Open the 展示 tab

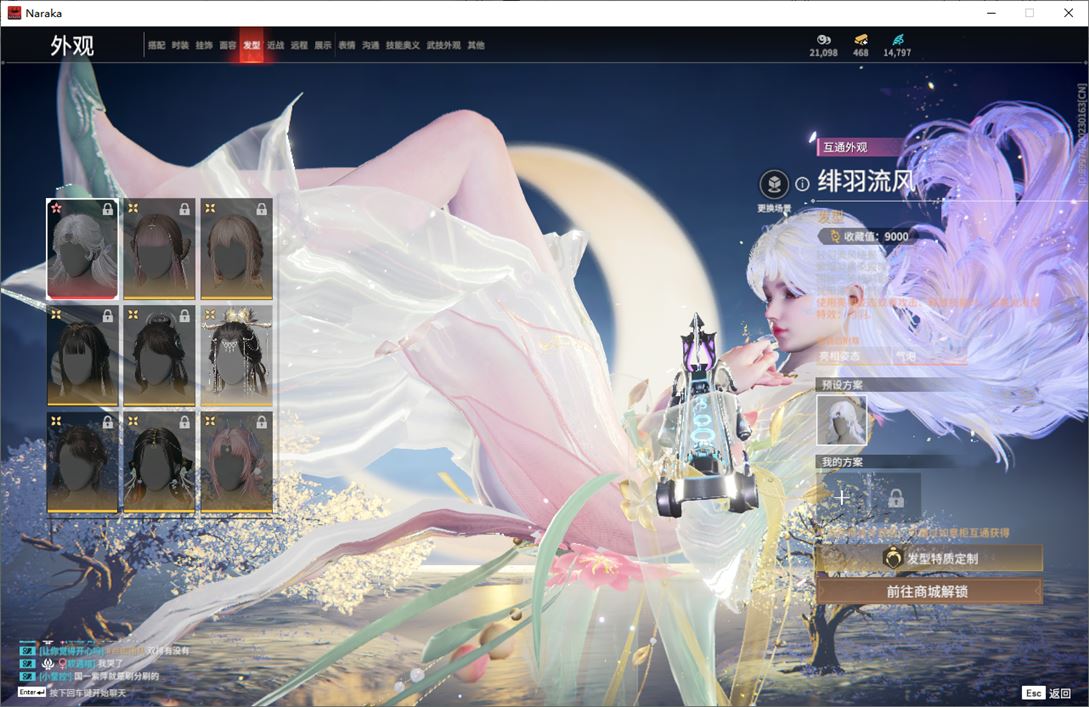323,45
